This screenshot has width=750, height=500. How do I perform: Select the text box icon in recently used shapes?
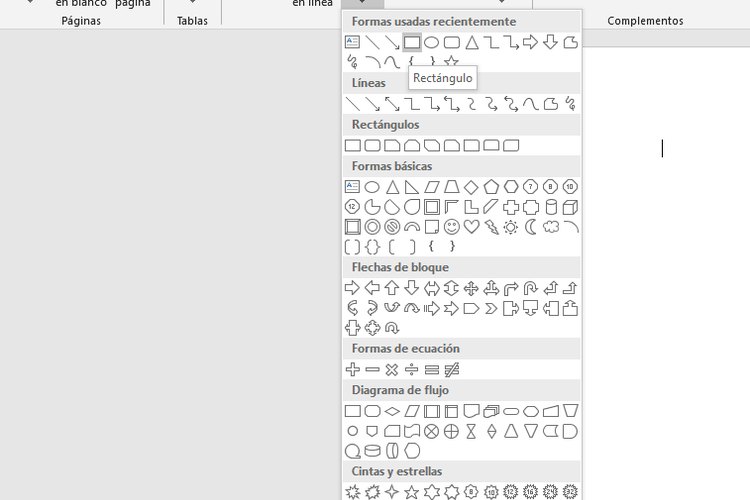pos(353,42)
